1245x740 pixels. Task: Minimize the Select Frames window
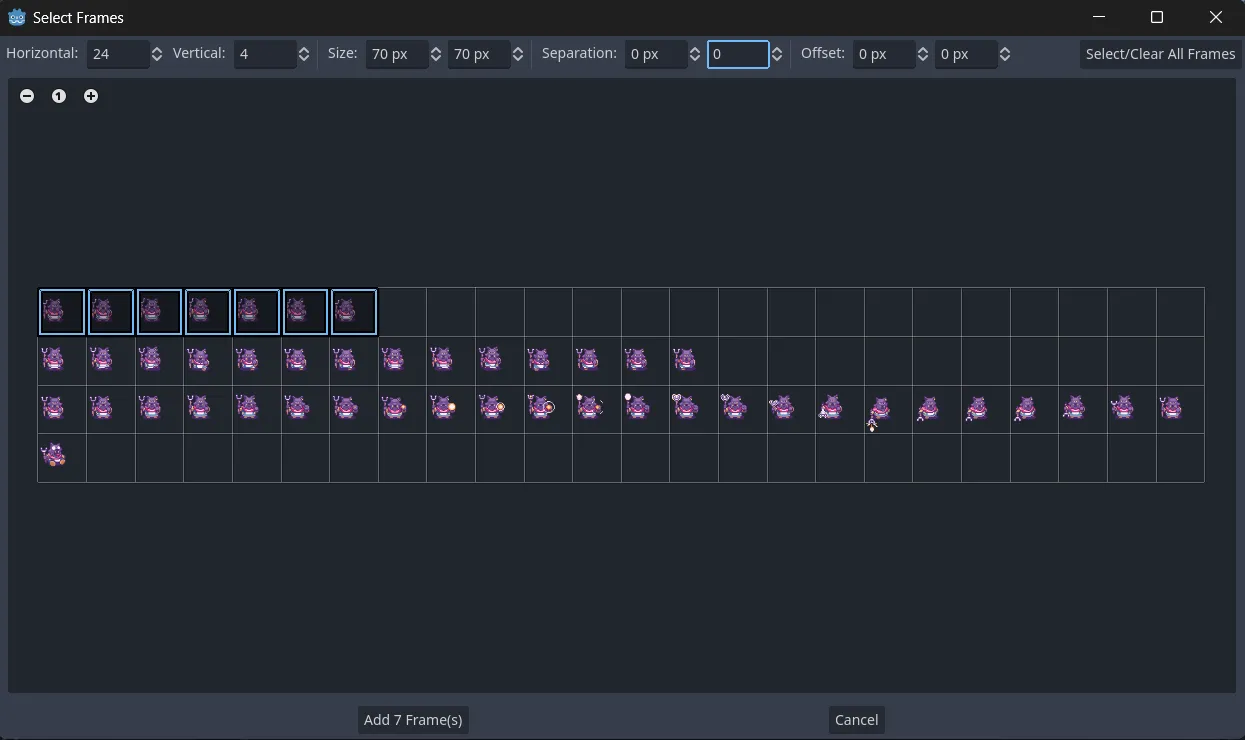(x=1099, y=17)
